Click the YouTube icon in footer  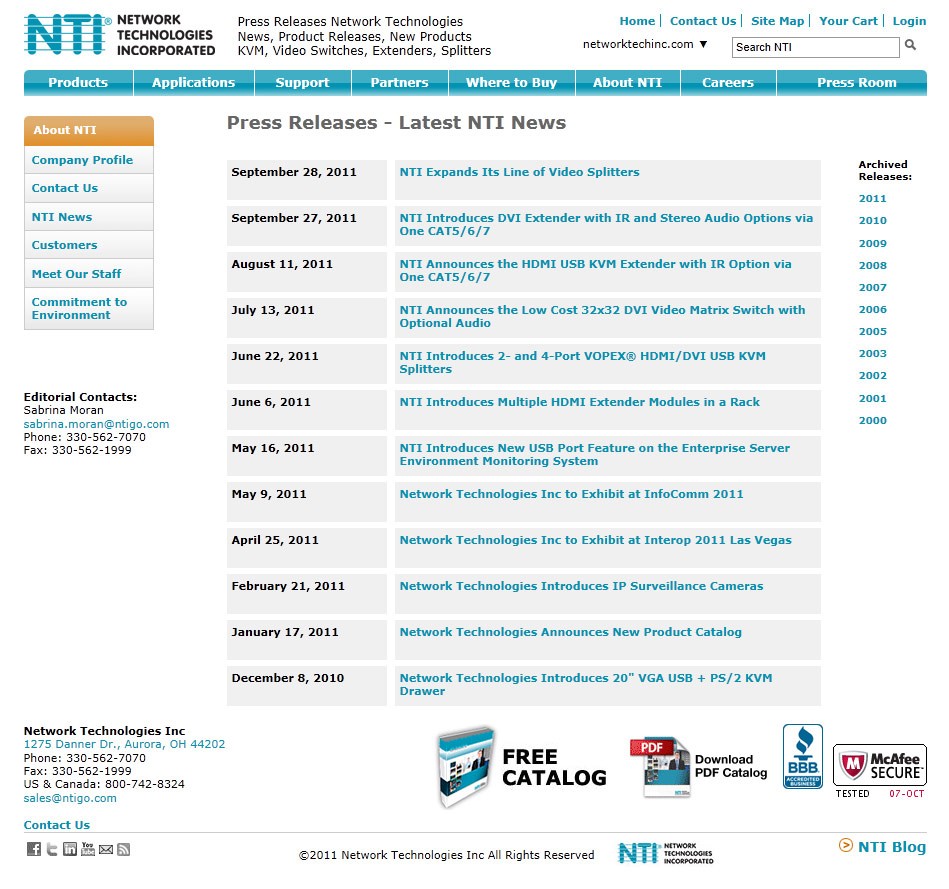pyautogui.click(x=88, y=849)
